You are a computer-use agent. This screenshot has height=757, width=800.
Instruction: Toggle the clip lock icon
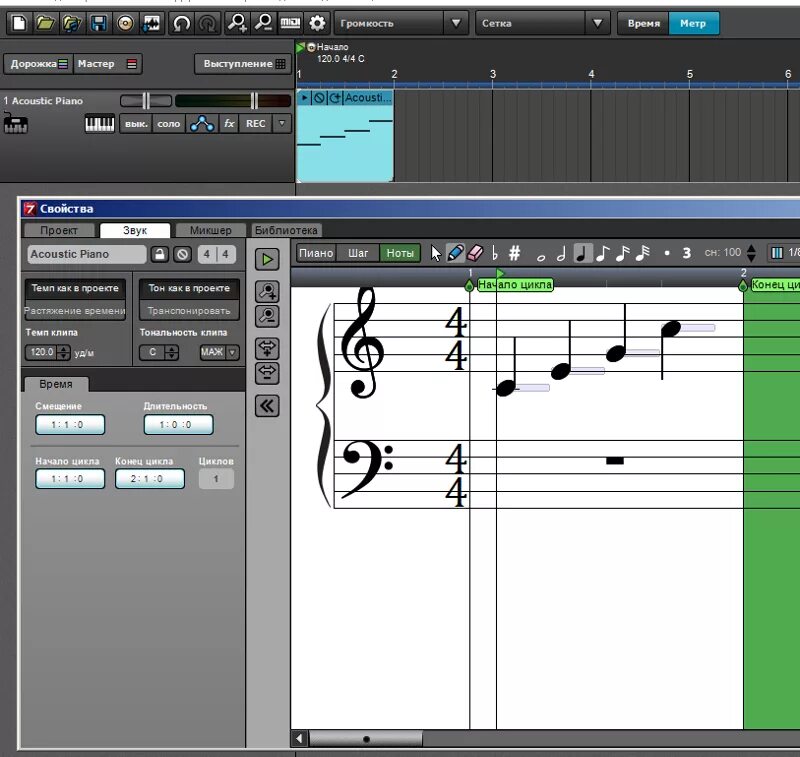[160, 254]
